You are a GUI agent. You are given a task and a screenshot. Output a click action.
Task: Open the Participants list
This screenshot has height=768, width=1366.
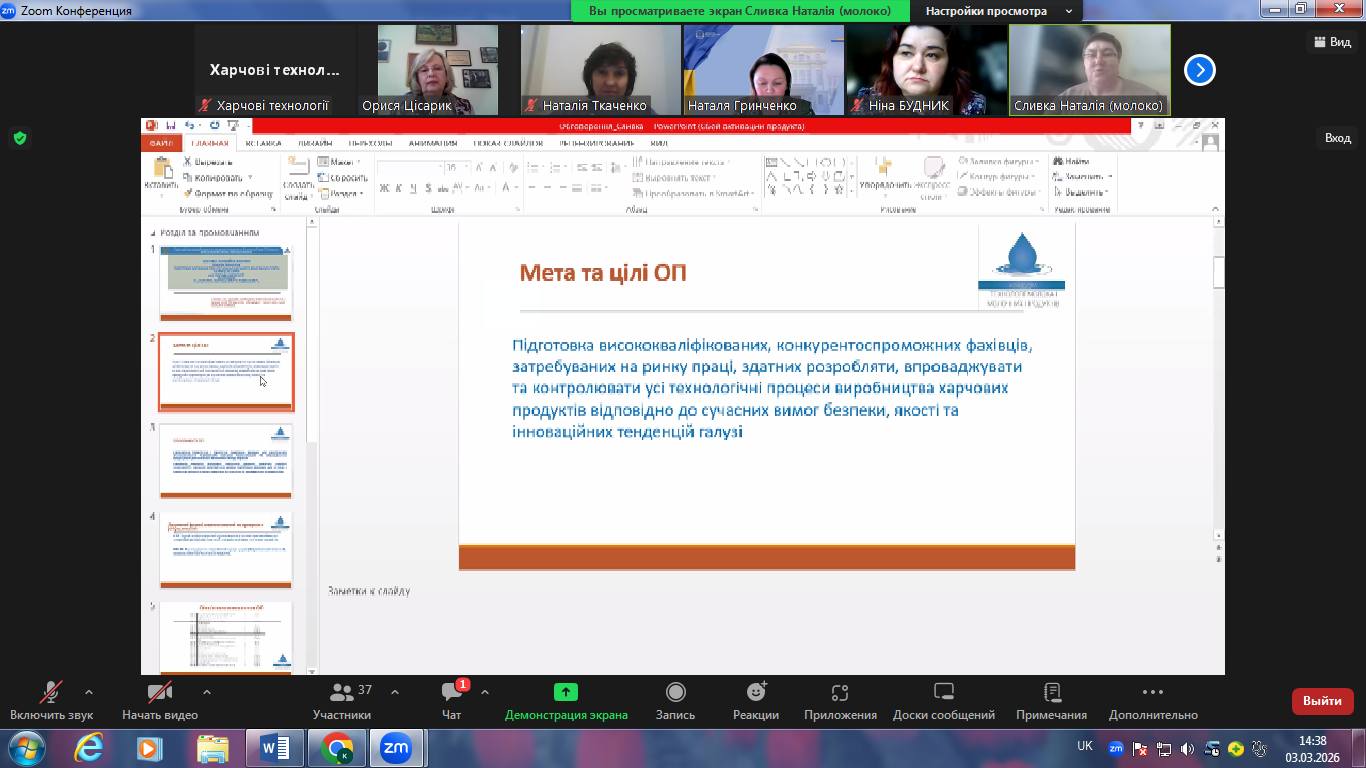pyautogui.click(x=342, y=693)
